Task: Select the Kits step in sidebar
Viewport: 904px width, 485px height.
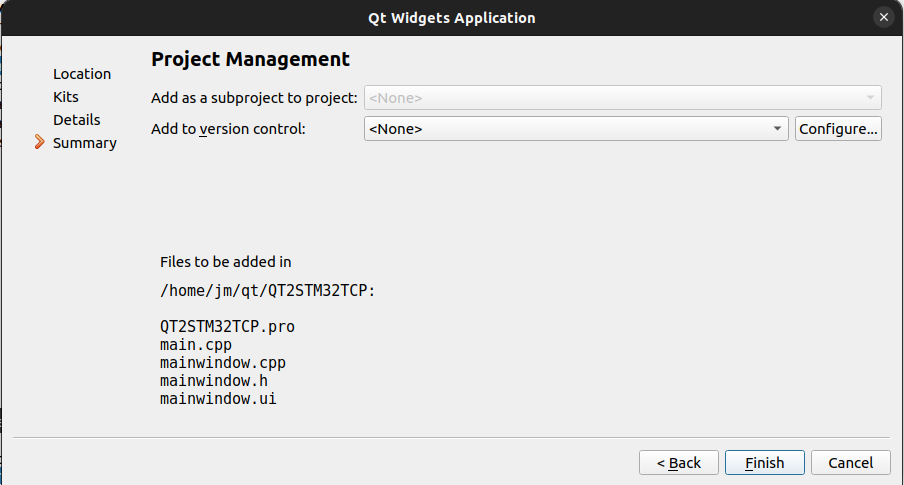Action: coord(66,97)
